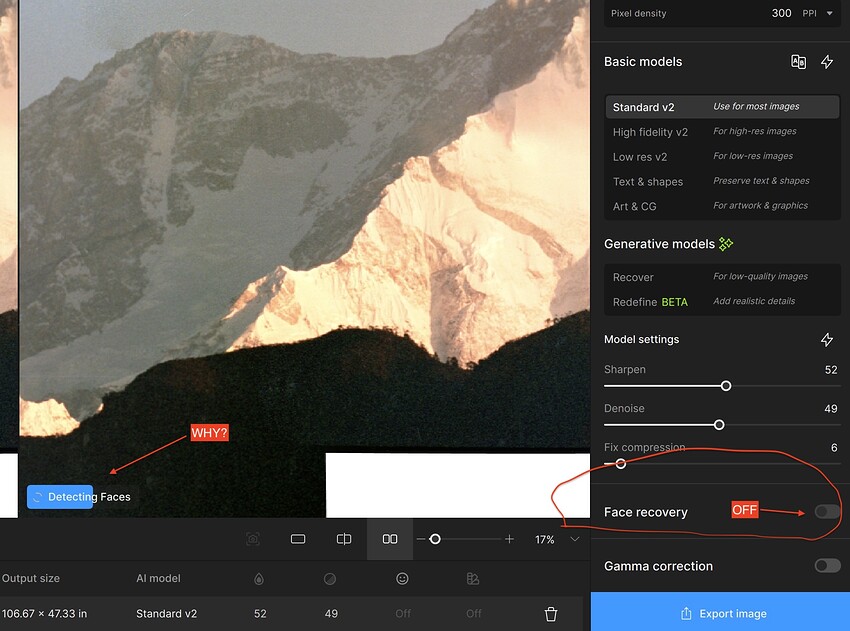This screenshot has width=850, height=631.
Task: Click the model comparison icon next to Basic models
Action: tap(798, 61)
